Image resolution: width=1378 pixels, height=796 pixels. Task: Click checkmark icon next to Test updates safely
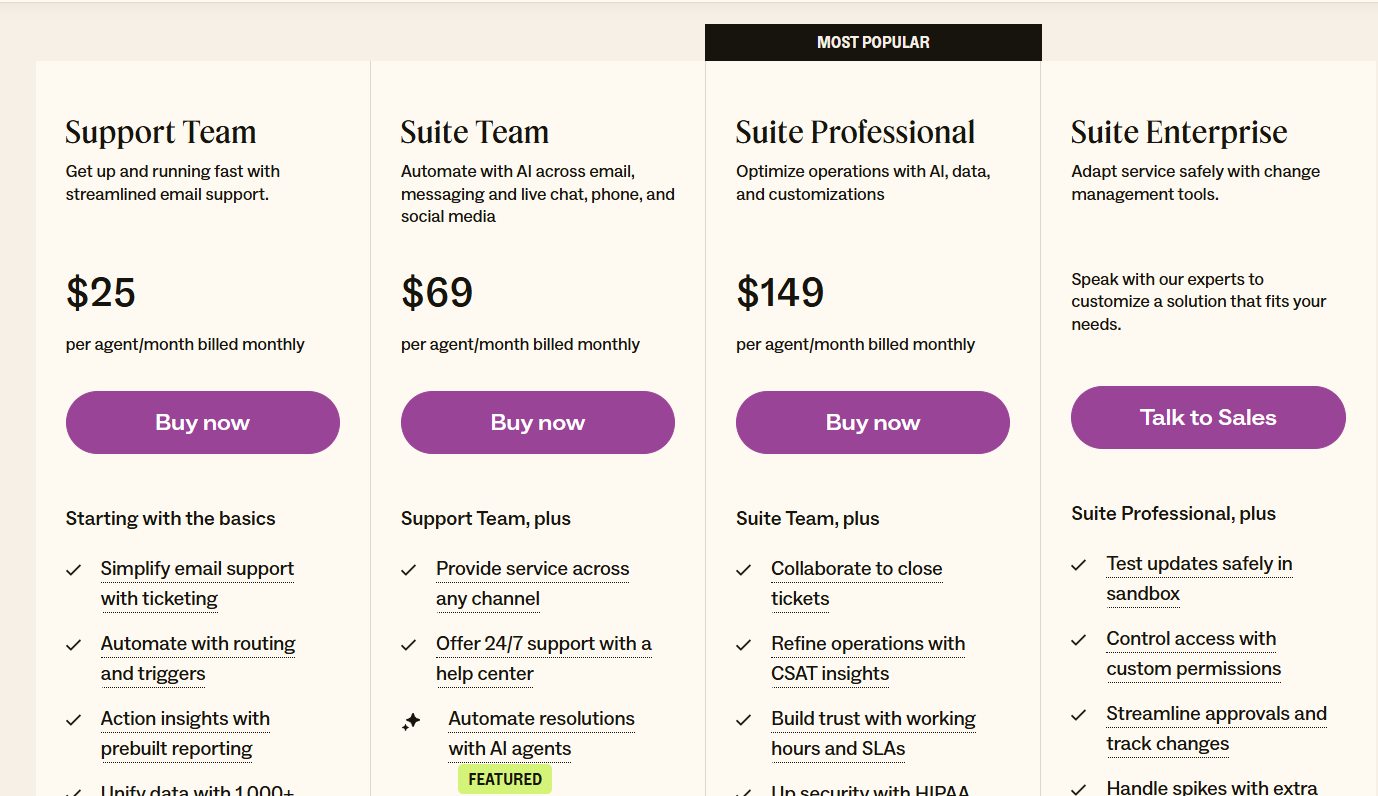1079,565
